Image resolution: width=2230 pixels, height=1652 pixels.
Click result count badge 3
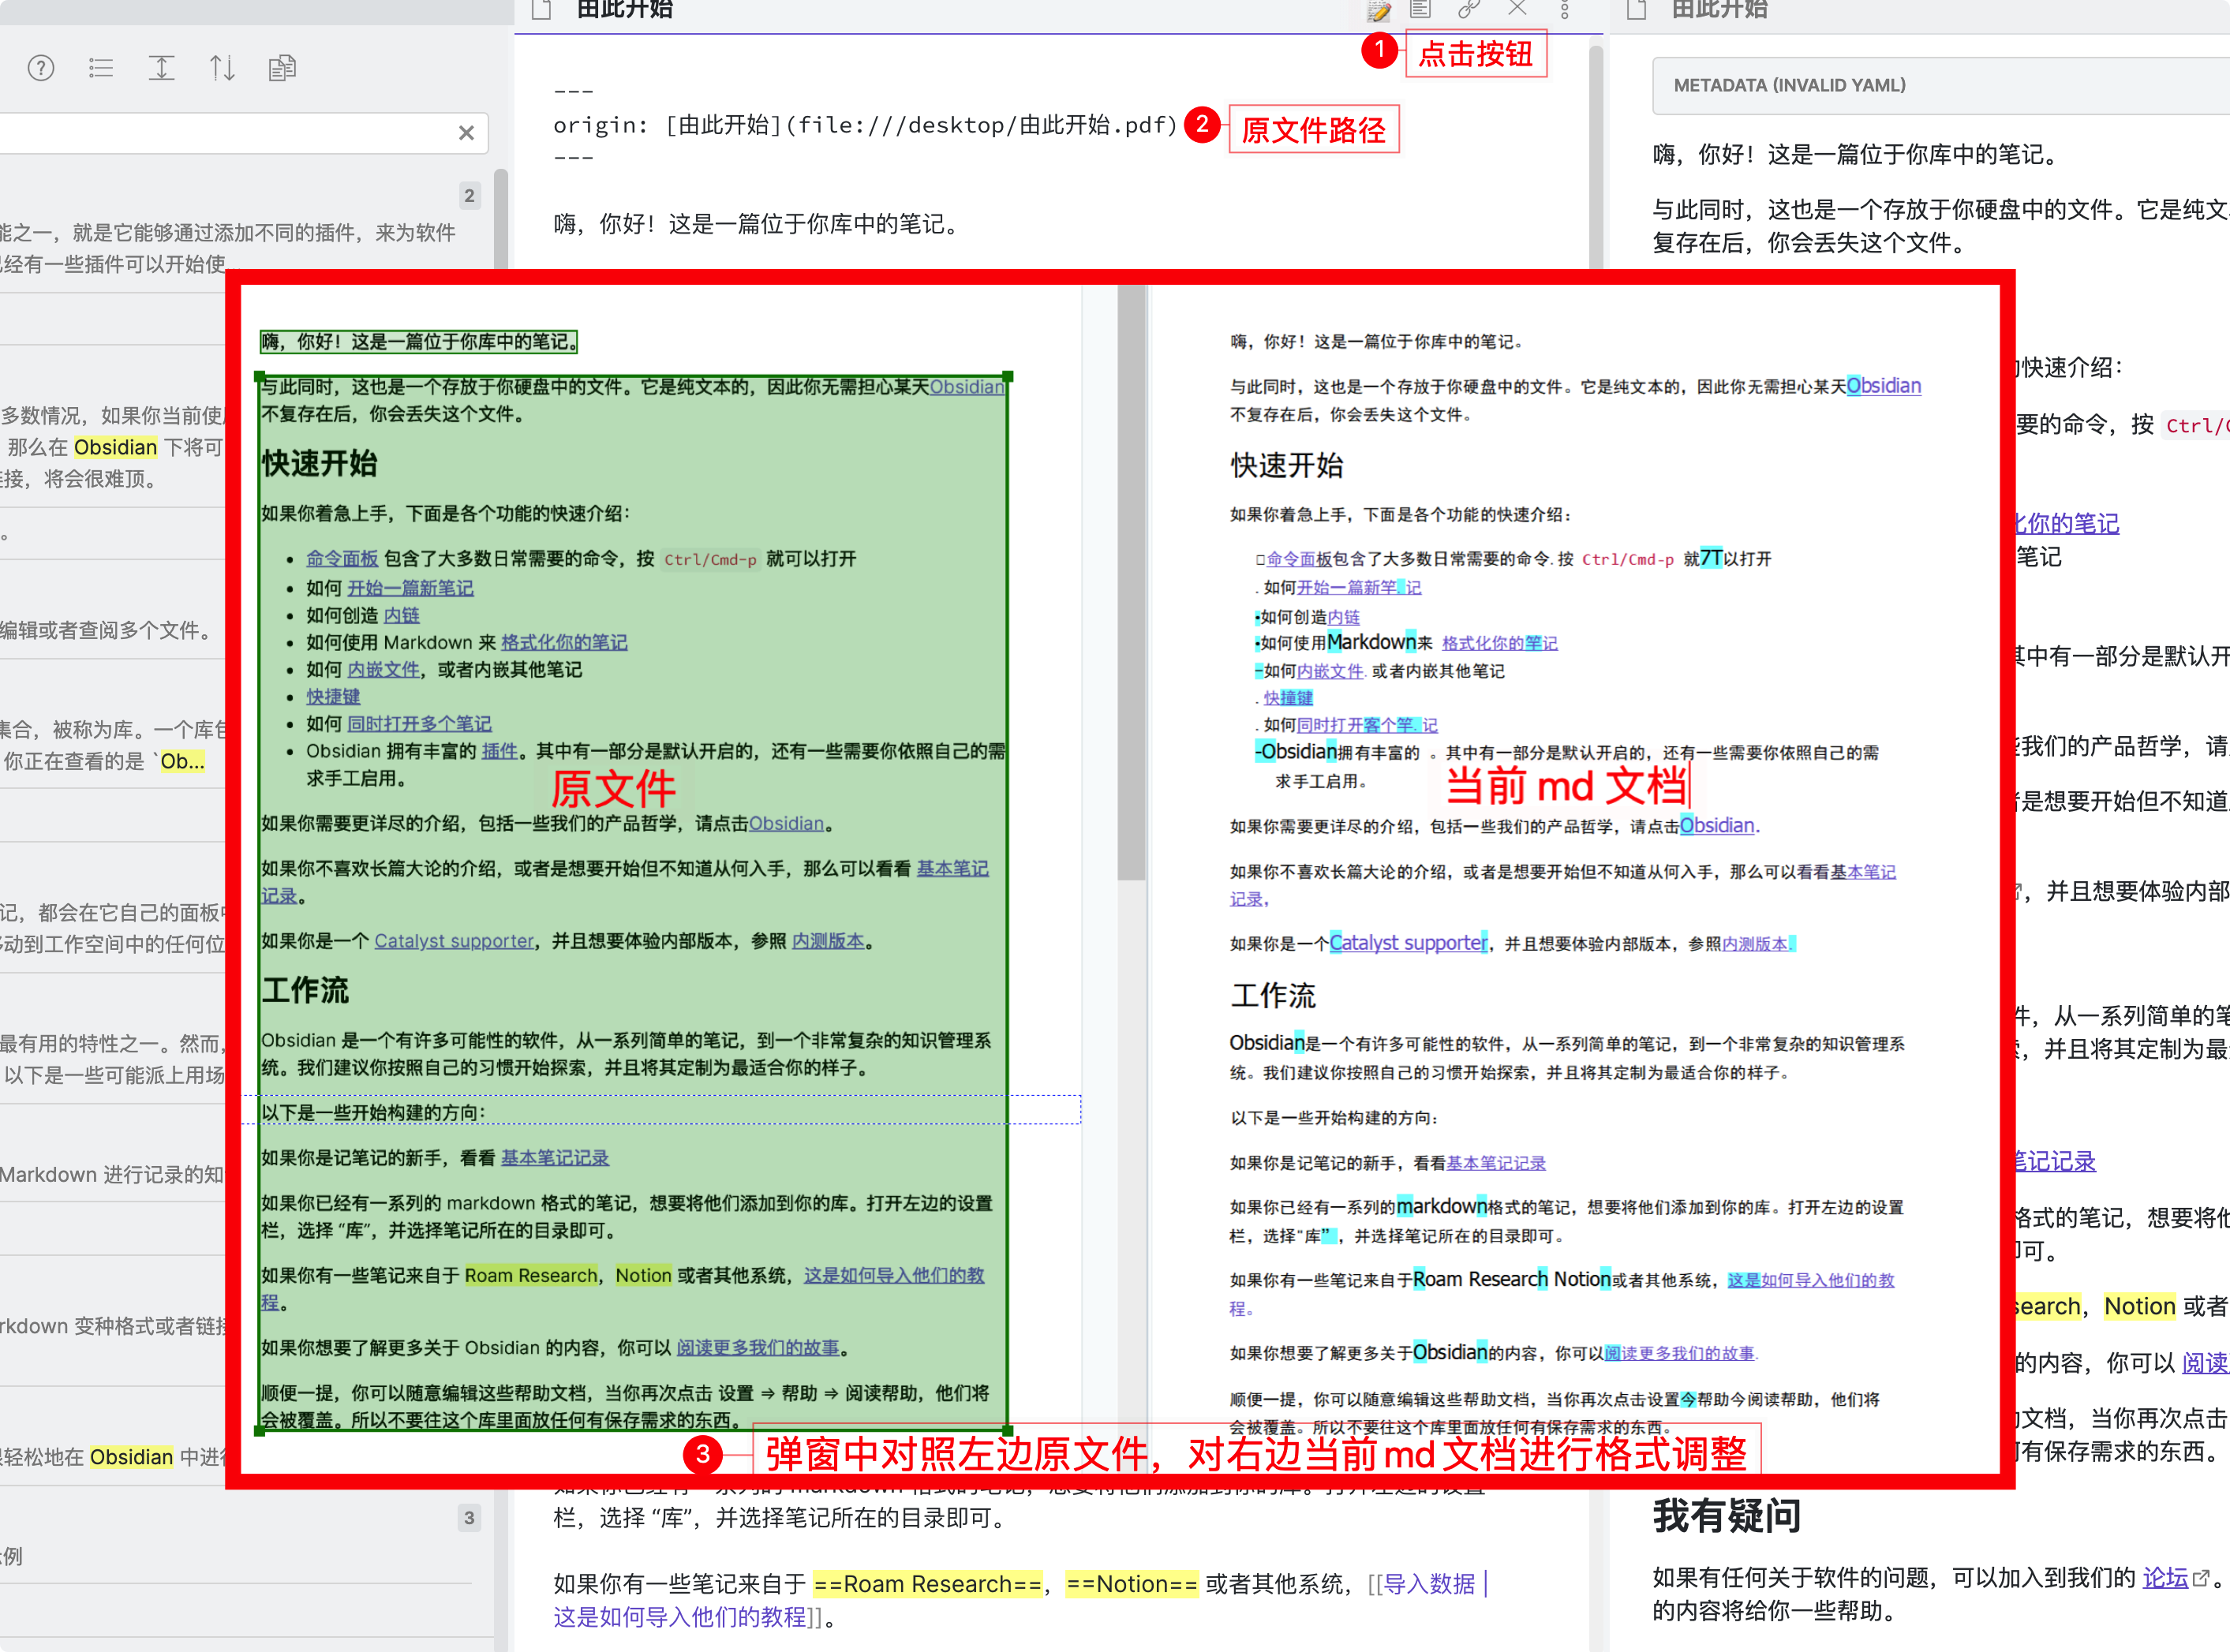click(x=469, y=1518)
